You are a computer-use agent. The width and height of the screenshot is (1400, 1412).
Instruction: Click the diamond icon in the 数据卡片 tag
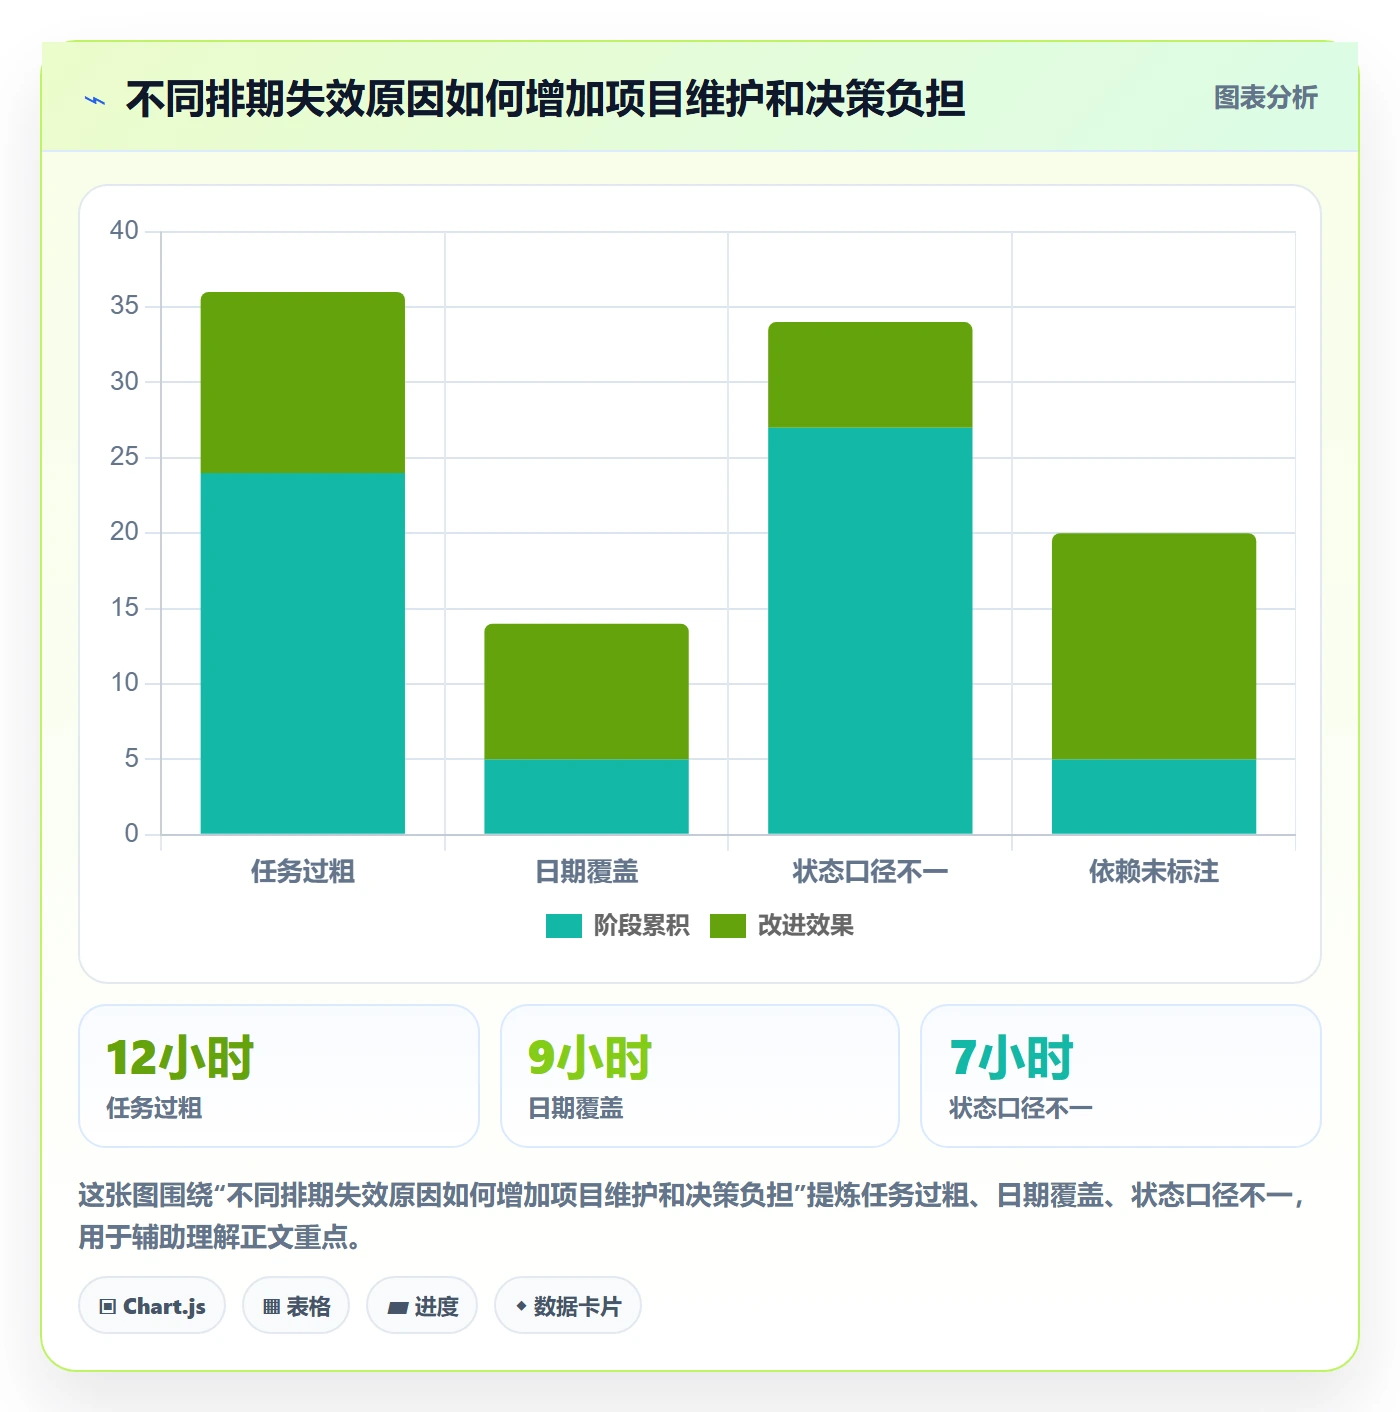point(521,1306)
